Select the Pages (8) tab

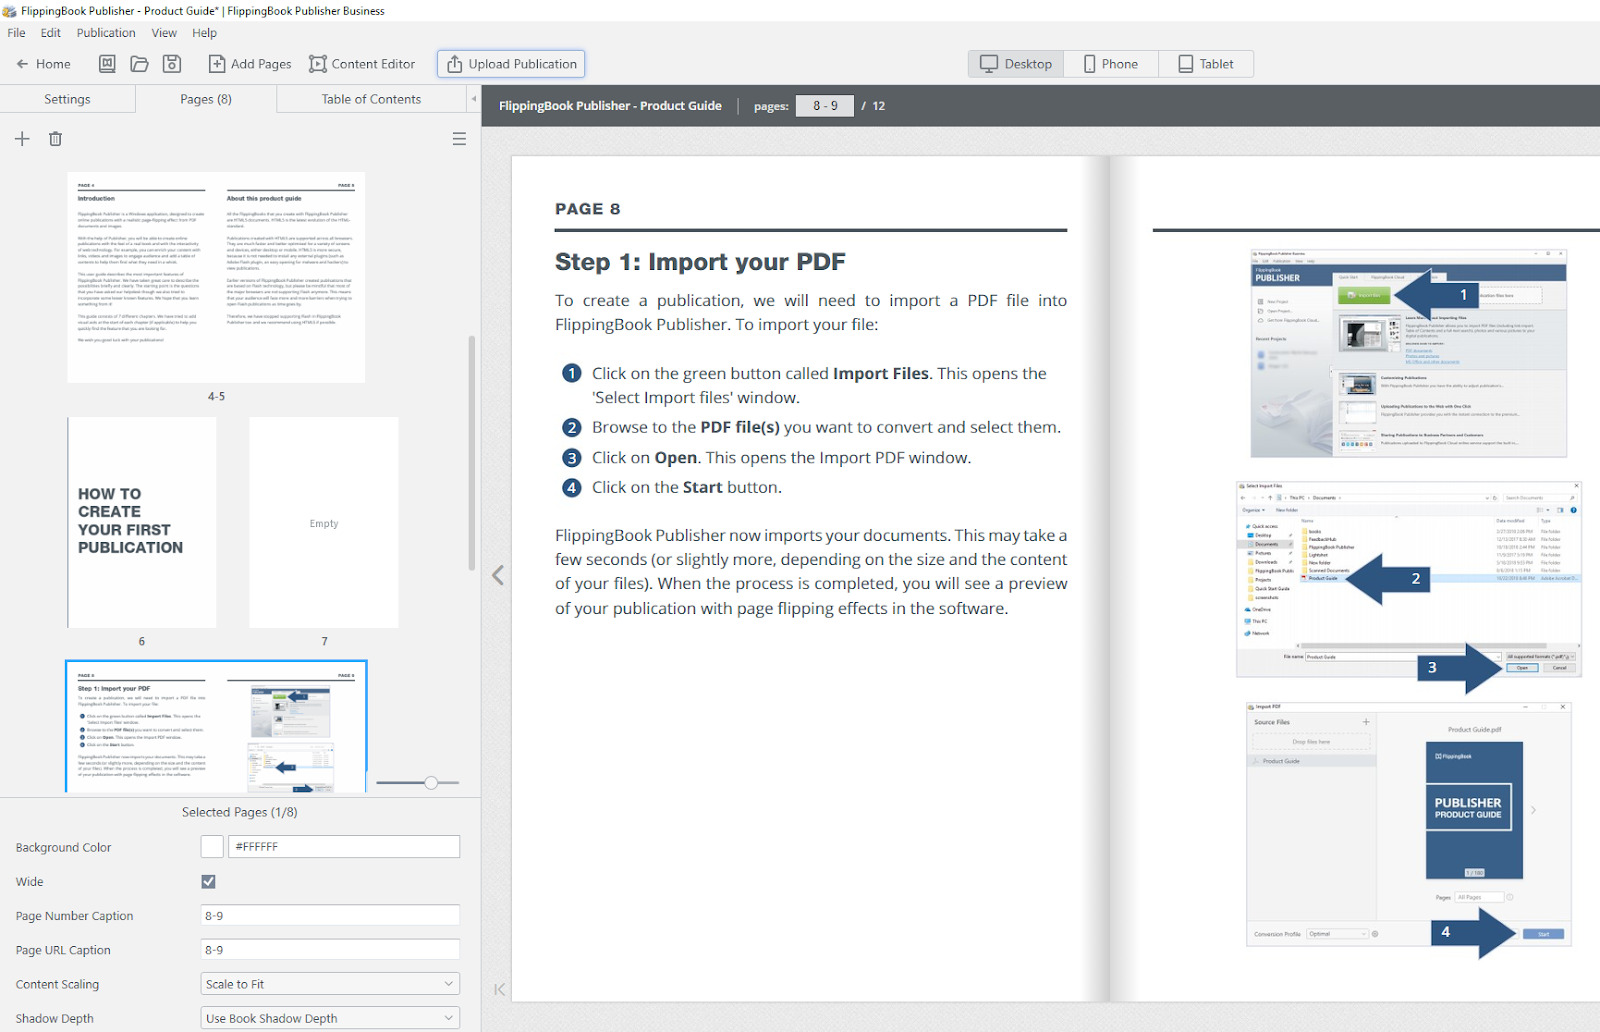tap(206, 99)
